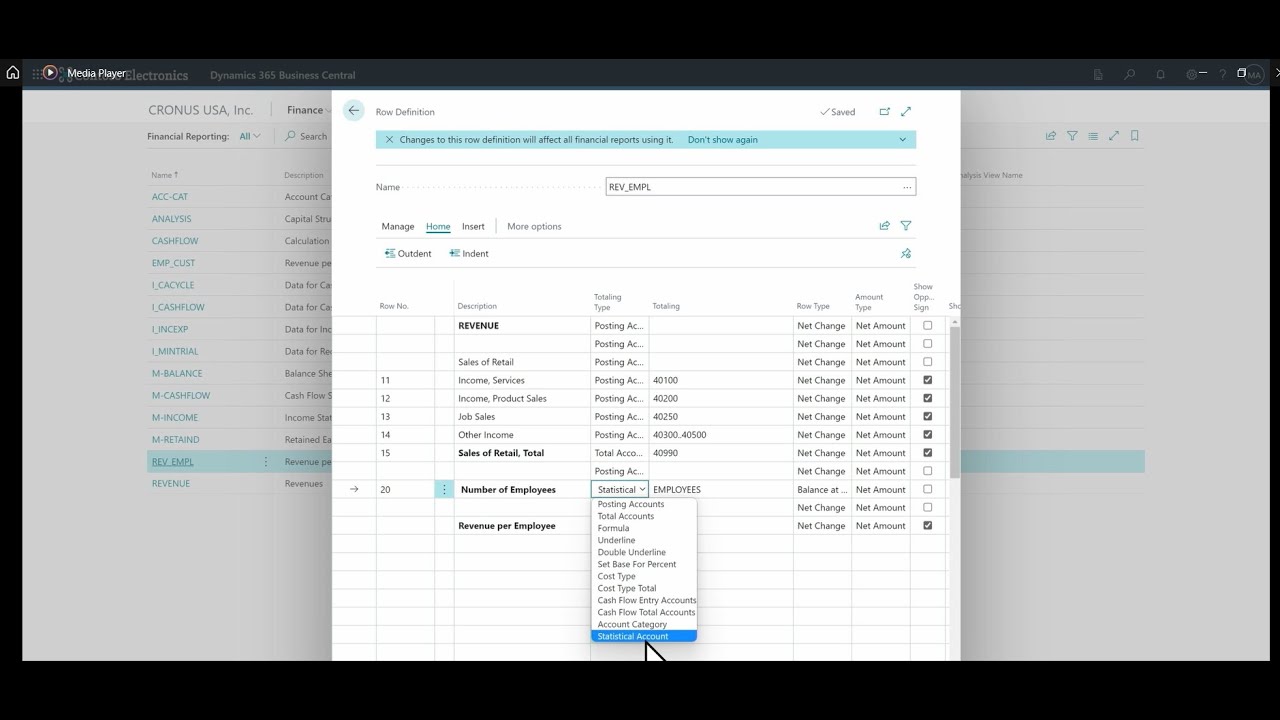Select Statistical Account in the dropdown list

(x=643, y=636)
